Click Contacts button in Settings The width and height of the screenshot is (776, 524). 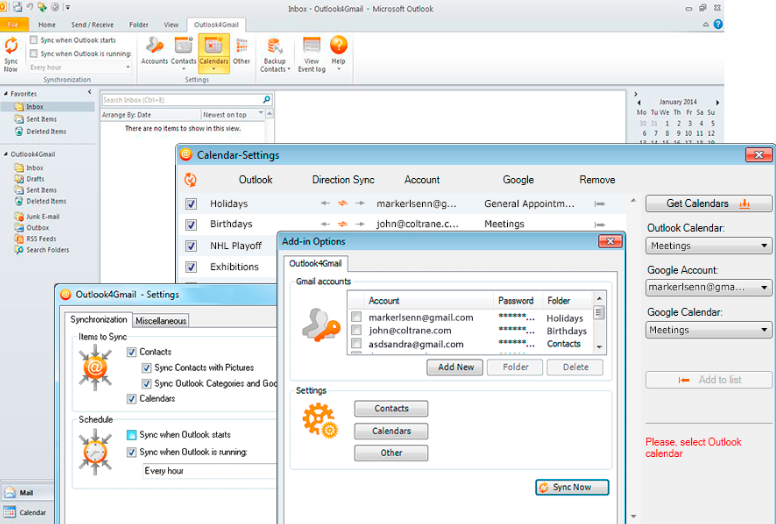click(x=391, y=409)
